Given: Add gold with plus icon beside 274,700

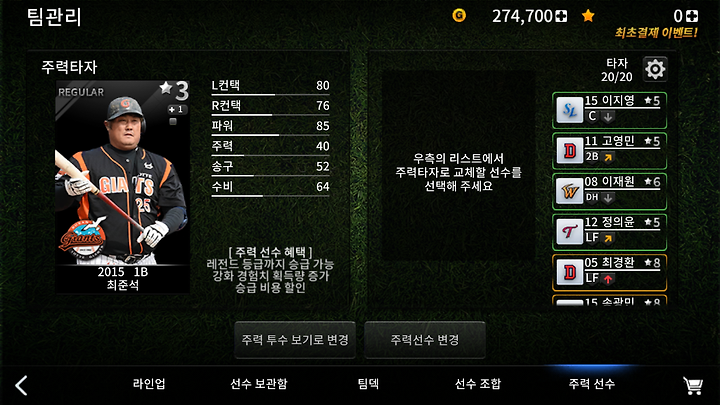Looking at the screenshot, I should tap(561, 17).
